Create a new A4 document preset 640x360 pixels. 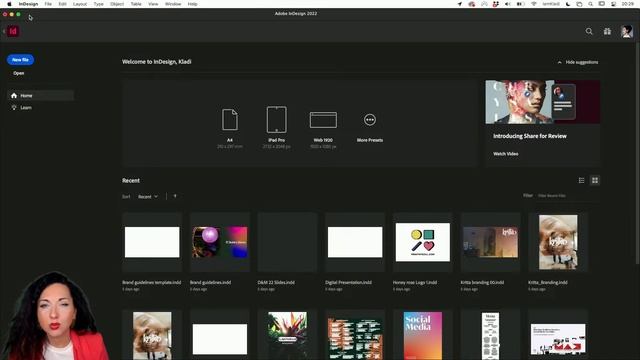tap(230, 128)
